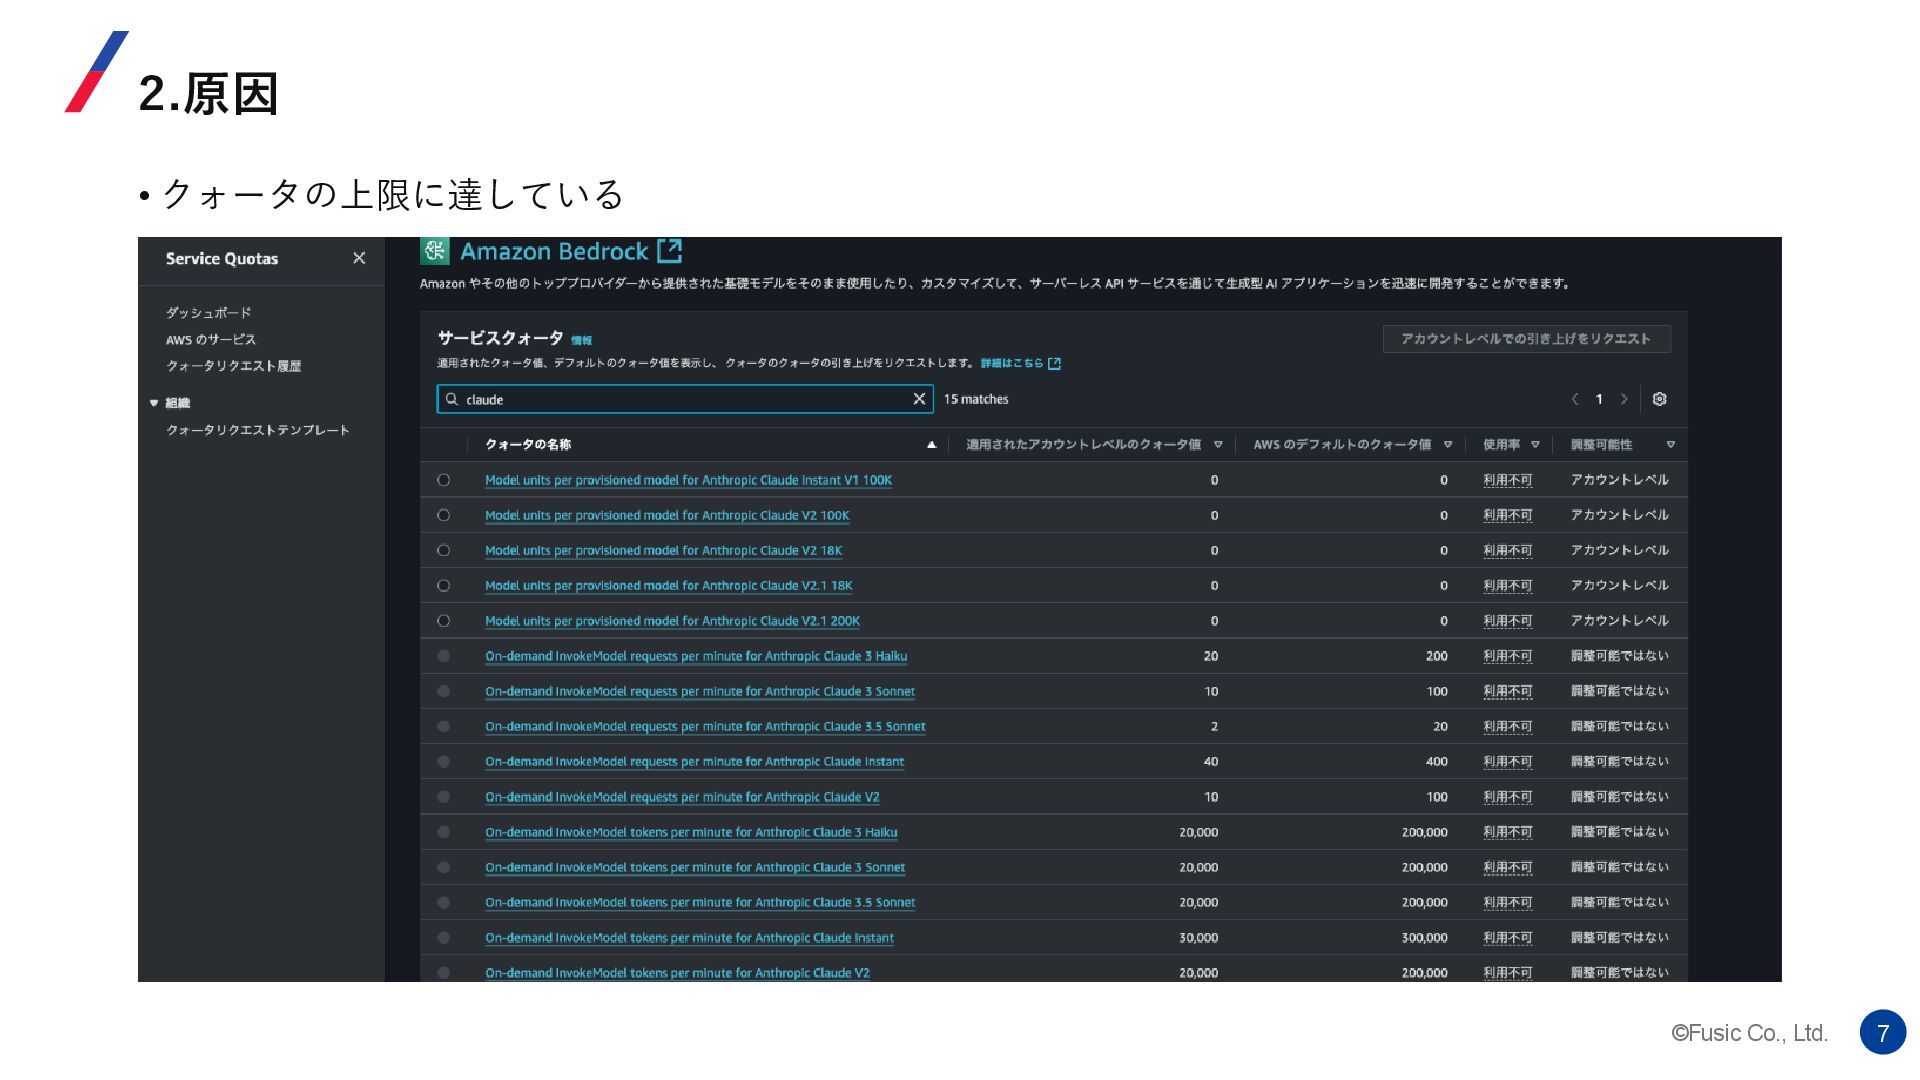The width and height of the screenshot is (1920, 1080).
Task: Click アカウントレベルでの引き上げをリクエスト button
Action: 1526,339
